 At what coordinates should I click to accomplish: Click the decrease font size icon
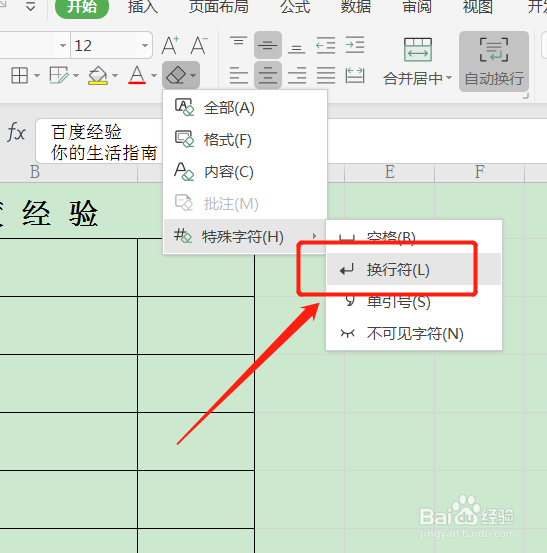199,45
